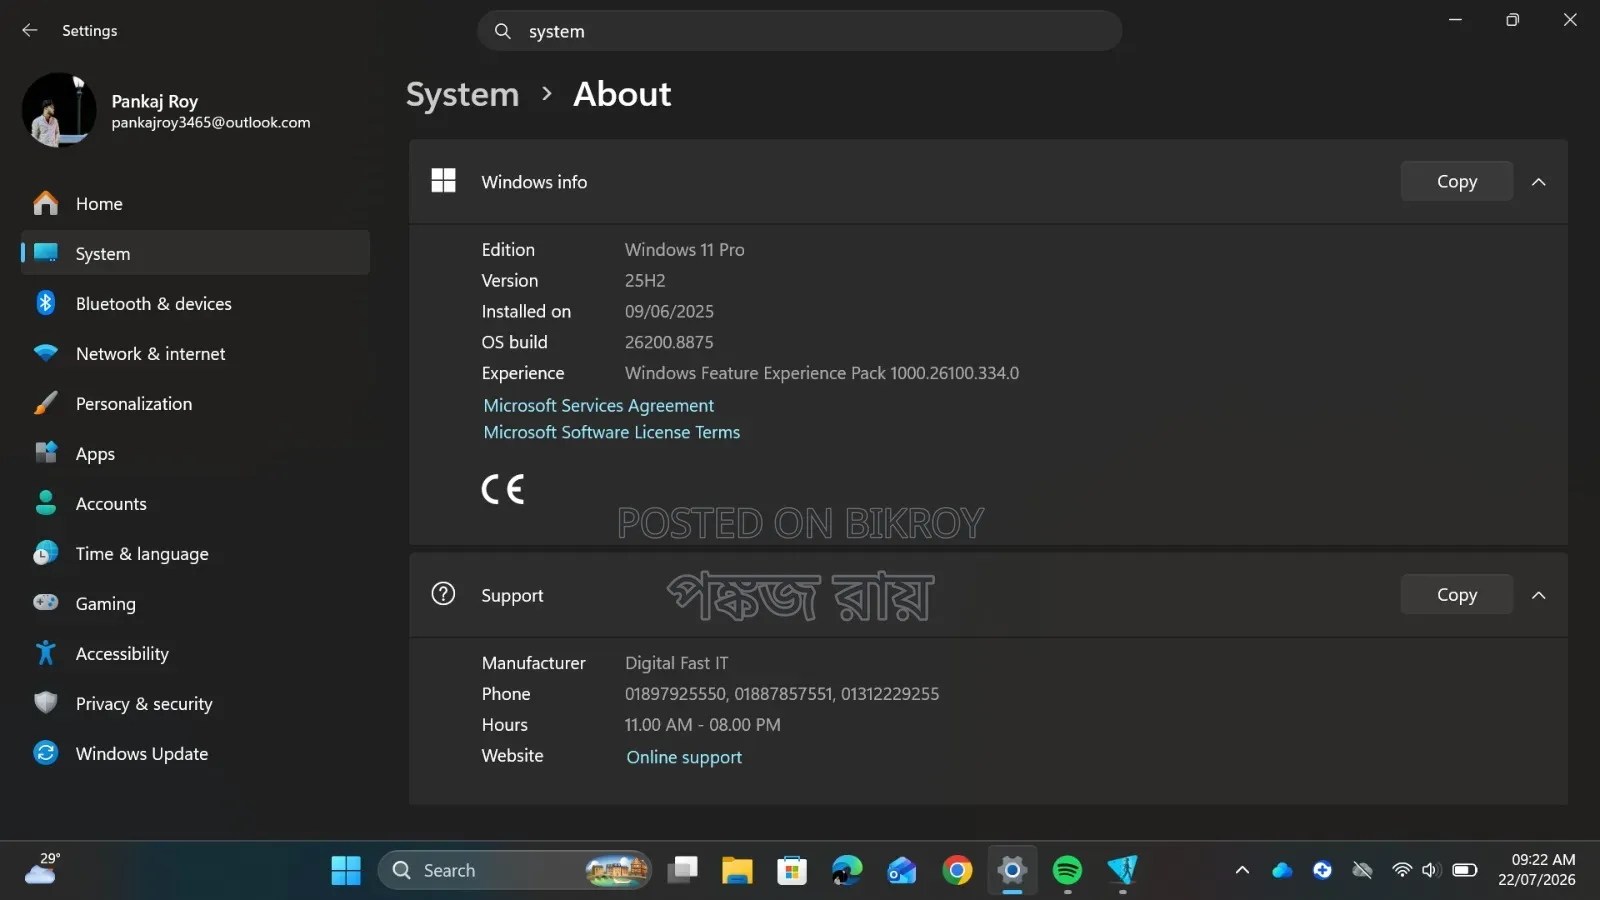Go back using the Settings back arrow
Screen dimensions: 1600x900
(30, 30)
